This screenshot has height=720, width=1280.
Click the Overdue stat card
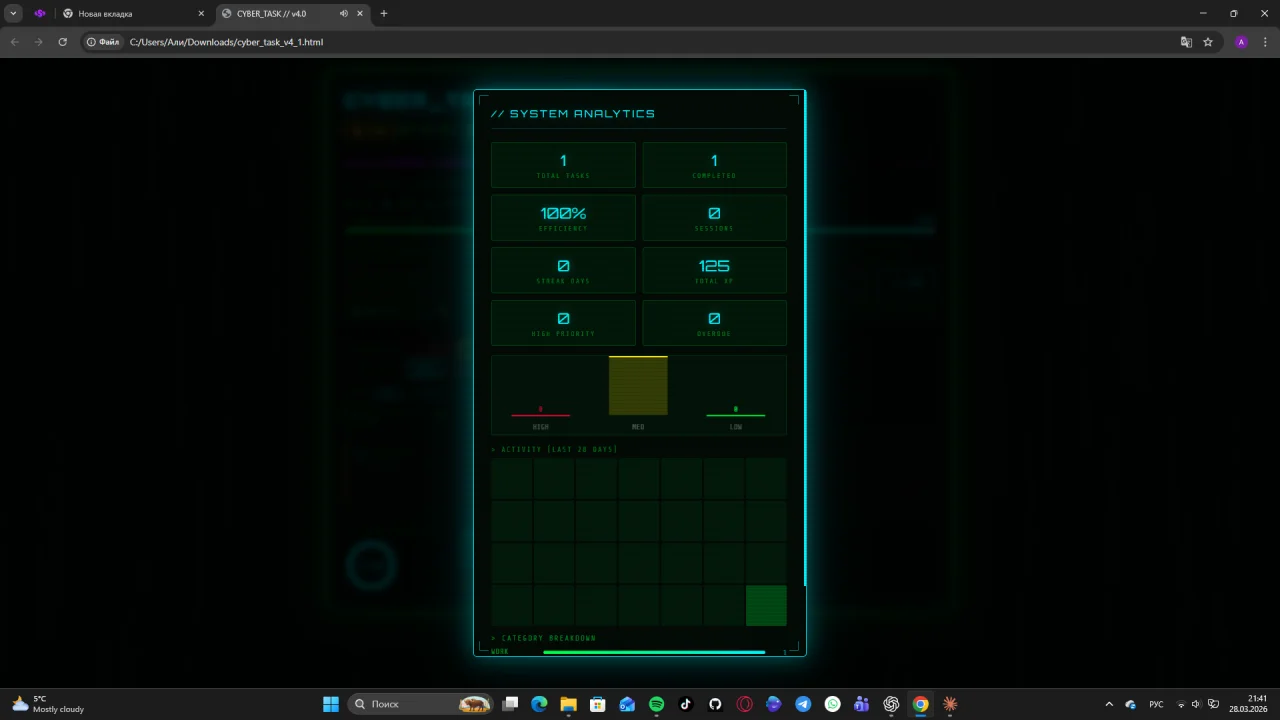tap(714, 323)
